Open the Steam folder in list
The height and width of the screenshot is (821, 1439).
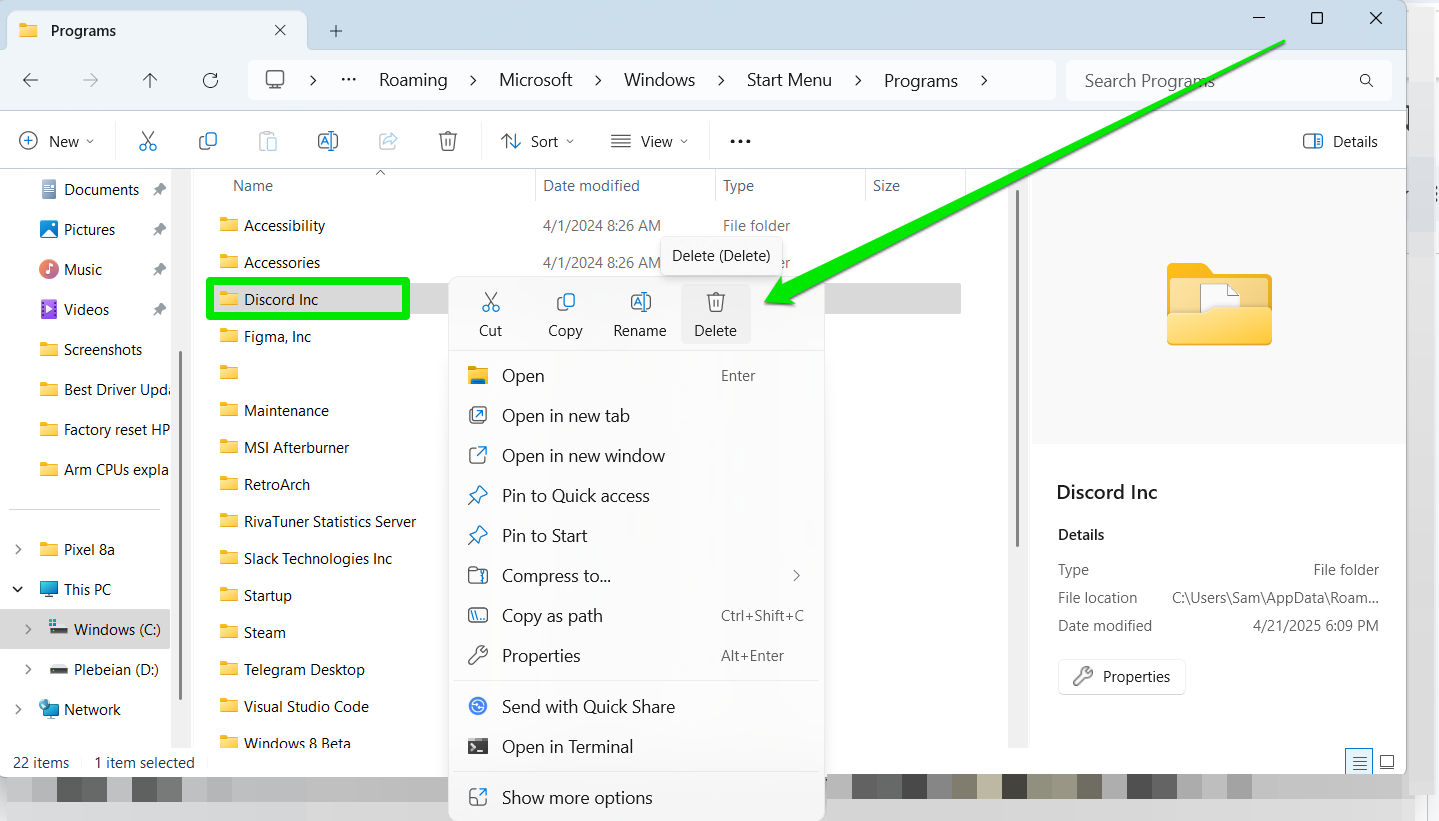click(265, 632)
